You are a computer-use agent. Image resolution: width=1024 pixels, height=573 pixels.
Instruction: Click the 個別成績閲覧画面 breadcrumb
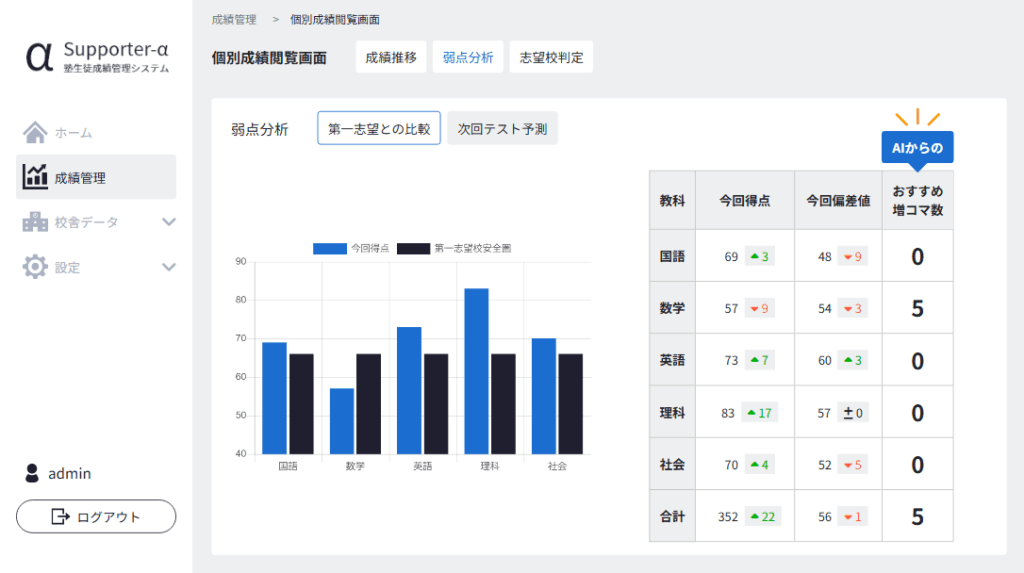[x=334, y=20]
